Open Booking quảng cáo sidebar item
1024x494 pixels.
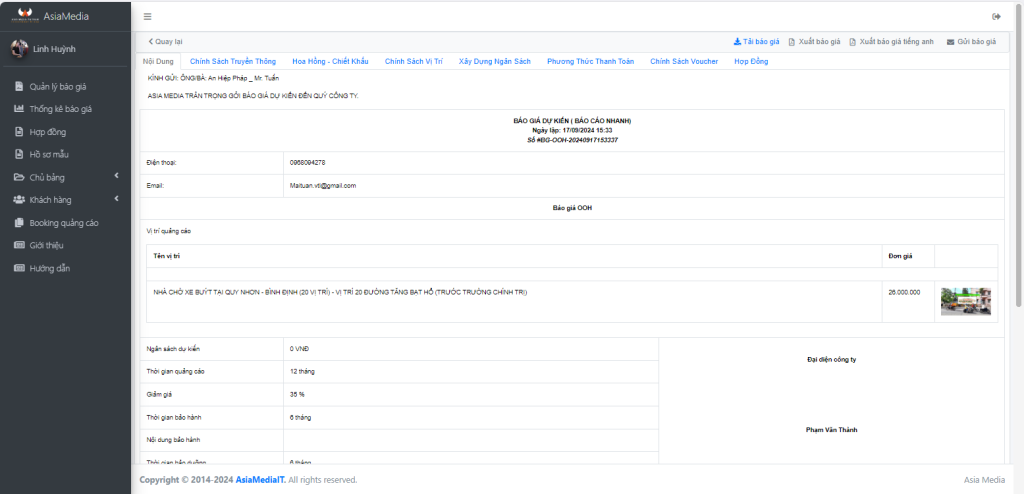(63, 223)
